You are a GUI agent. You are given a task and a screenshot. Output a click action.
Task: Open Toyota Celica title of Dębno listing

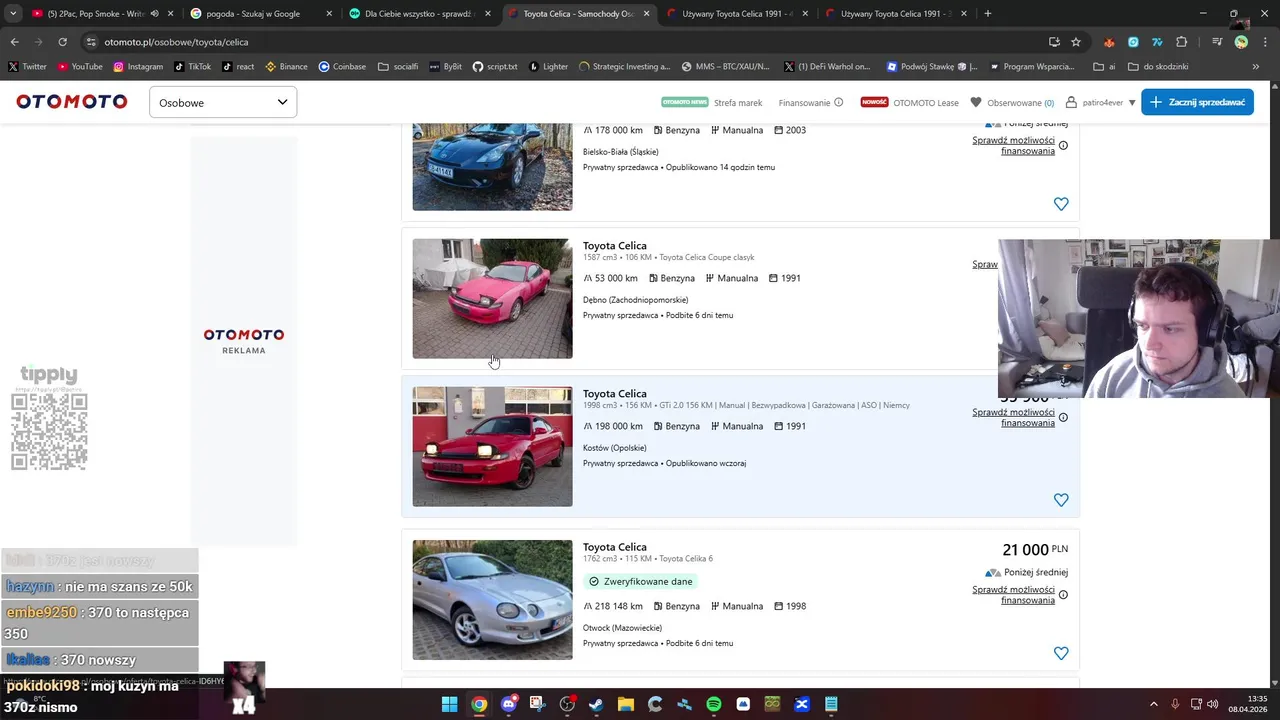pos(614,245)
